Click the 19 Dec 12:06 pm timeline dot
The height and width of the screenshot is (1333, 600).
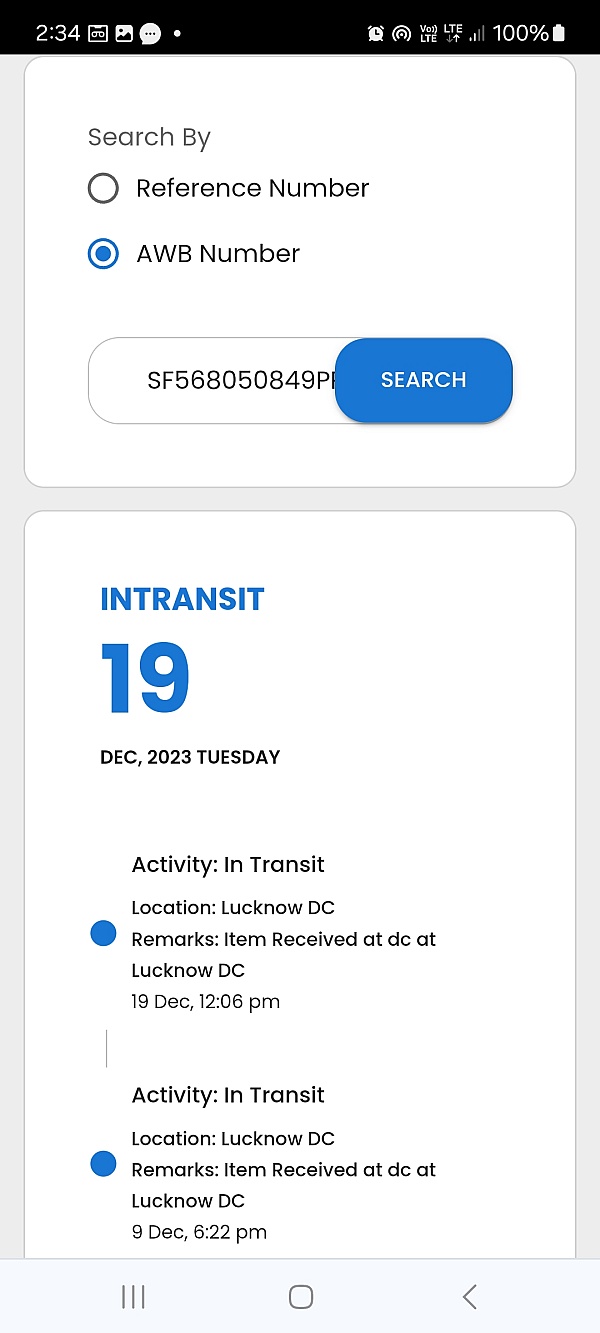[103, 934]
